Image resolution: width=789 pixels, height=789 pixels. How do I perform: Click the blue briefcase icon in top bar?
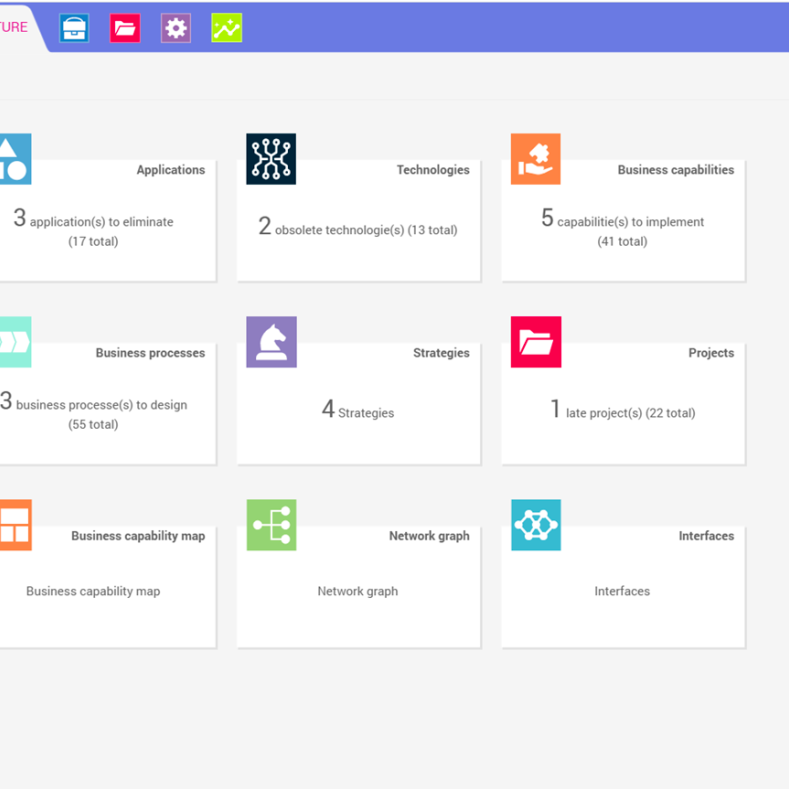(x=75, y=28)
